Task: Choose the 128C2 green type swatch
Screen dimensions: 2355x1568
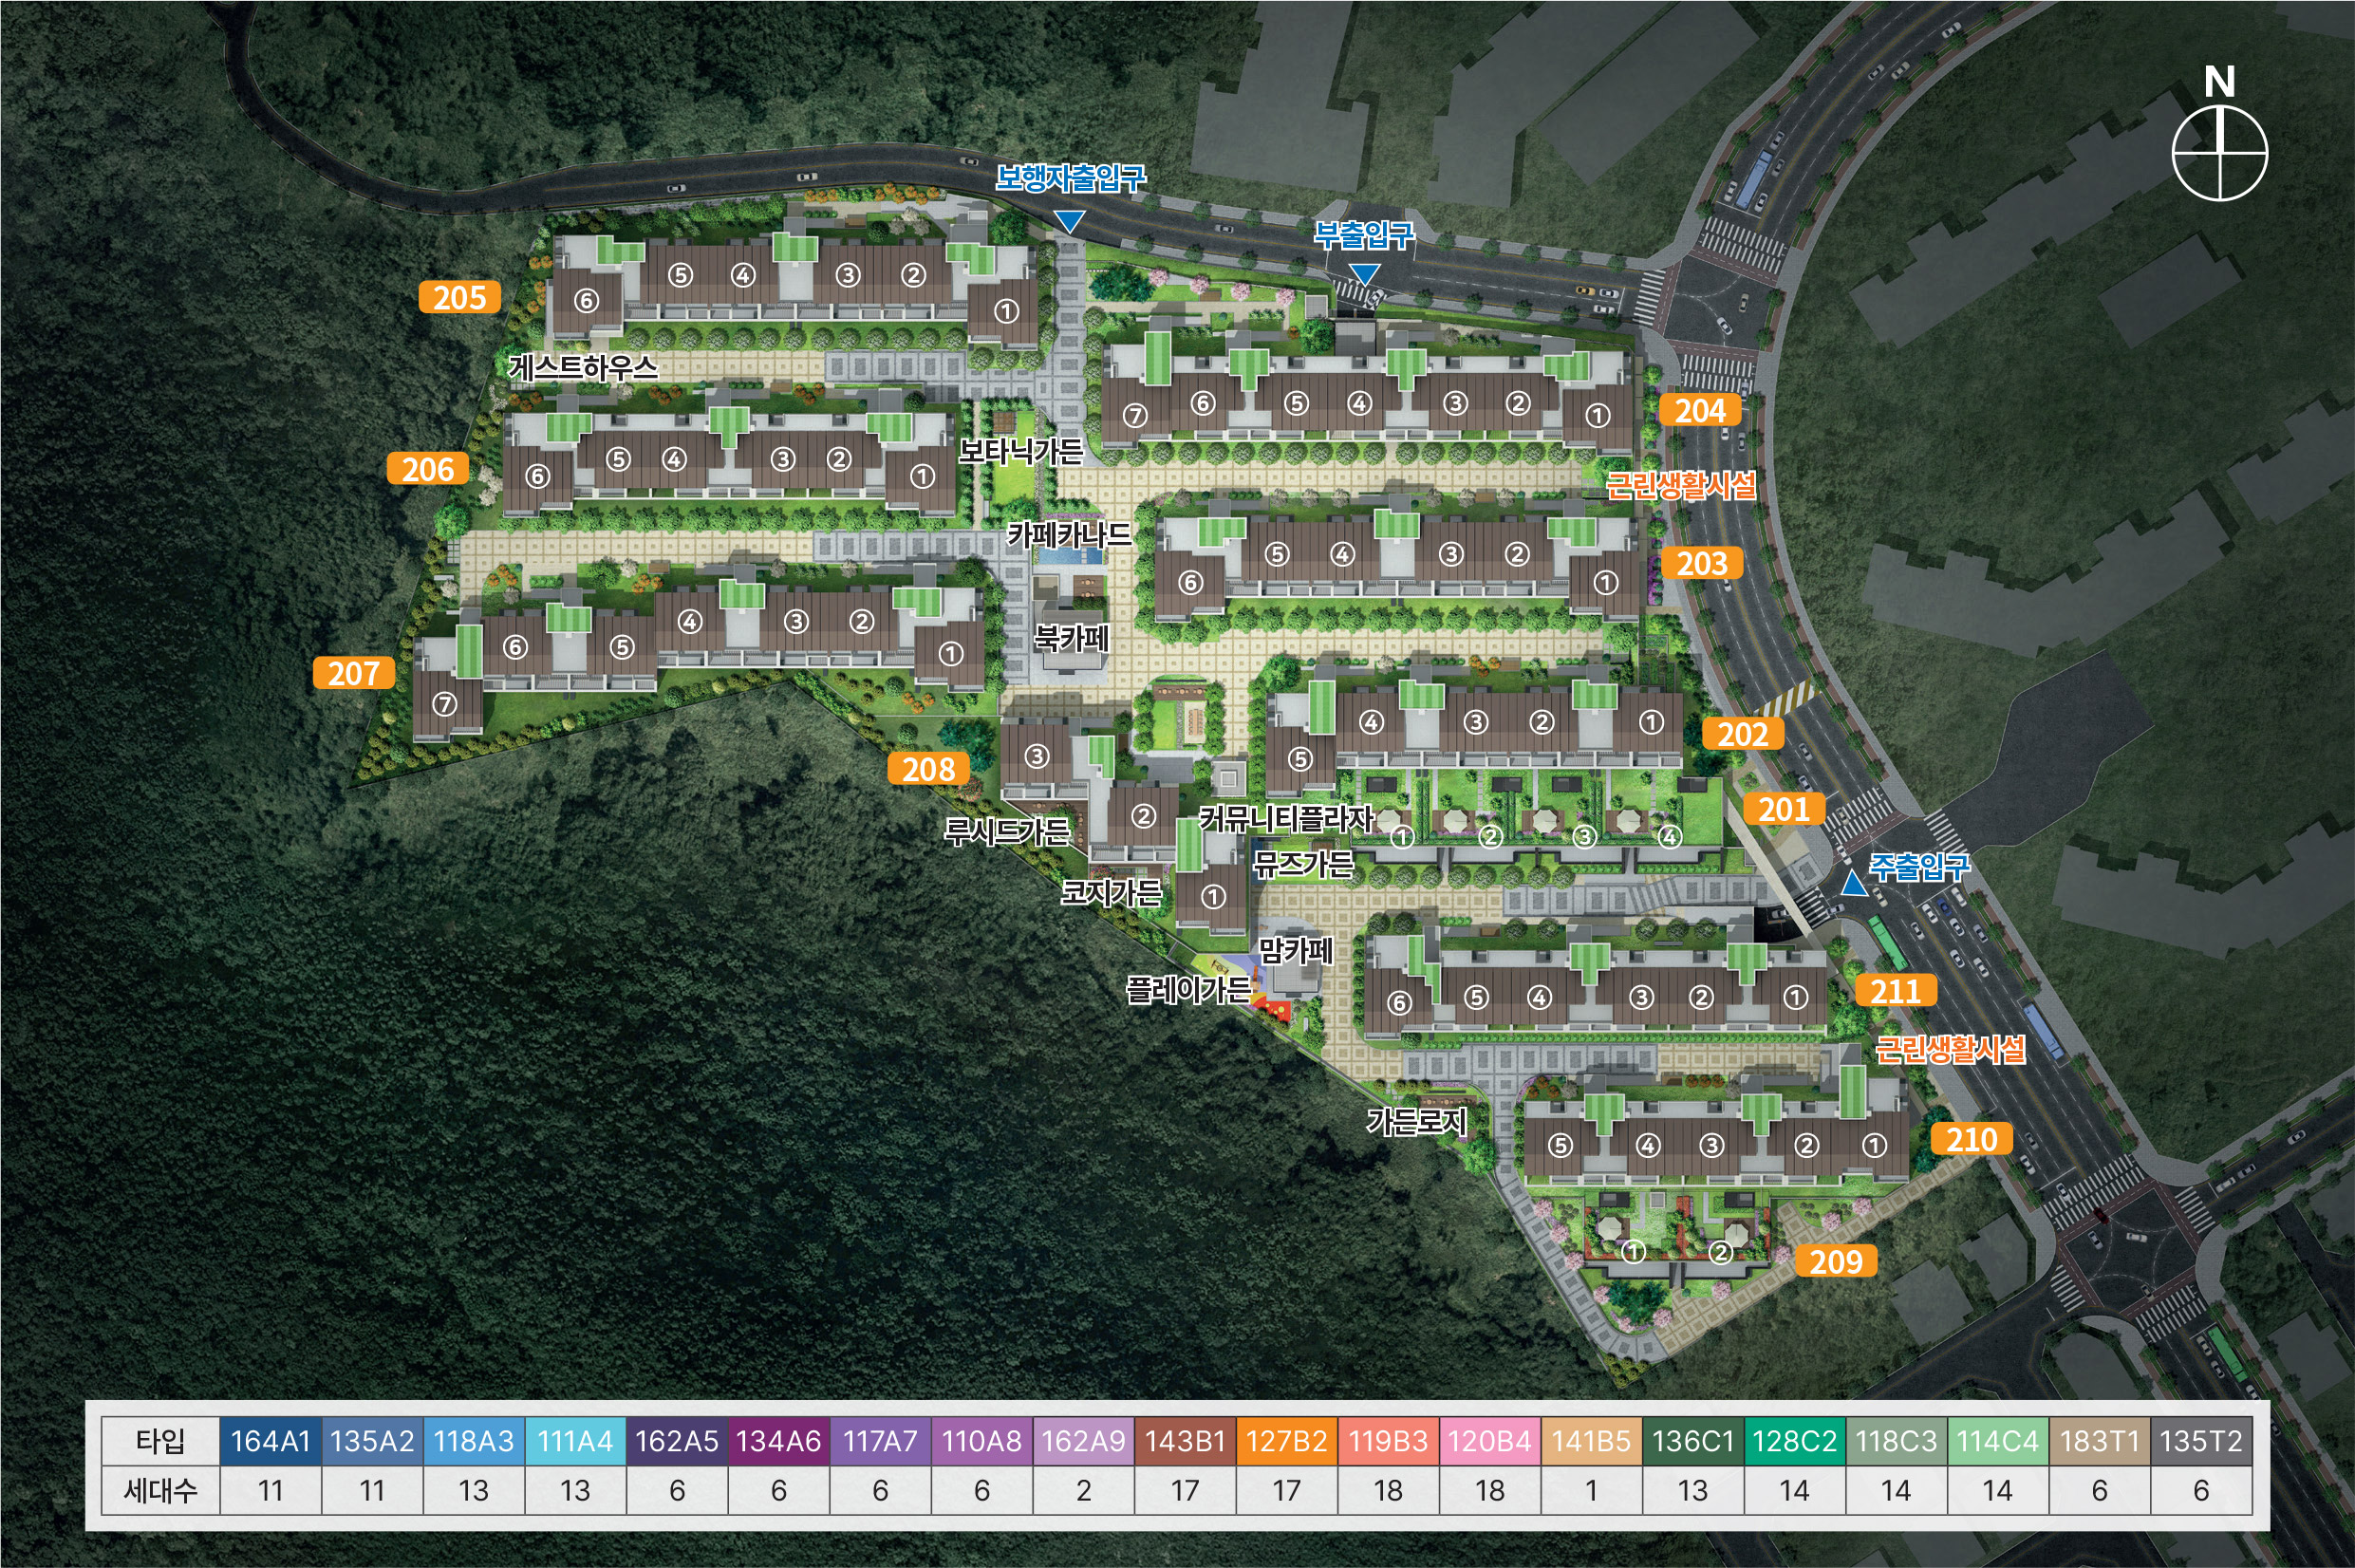Action: point(1794,1441)
